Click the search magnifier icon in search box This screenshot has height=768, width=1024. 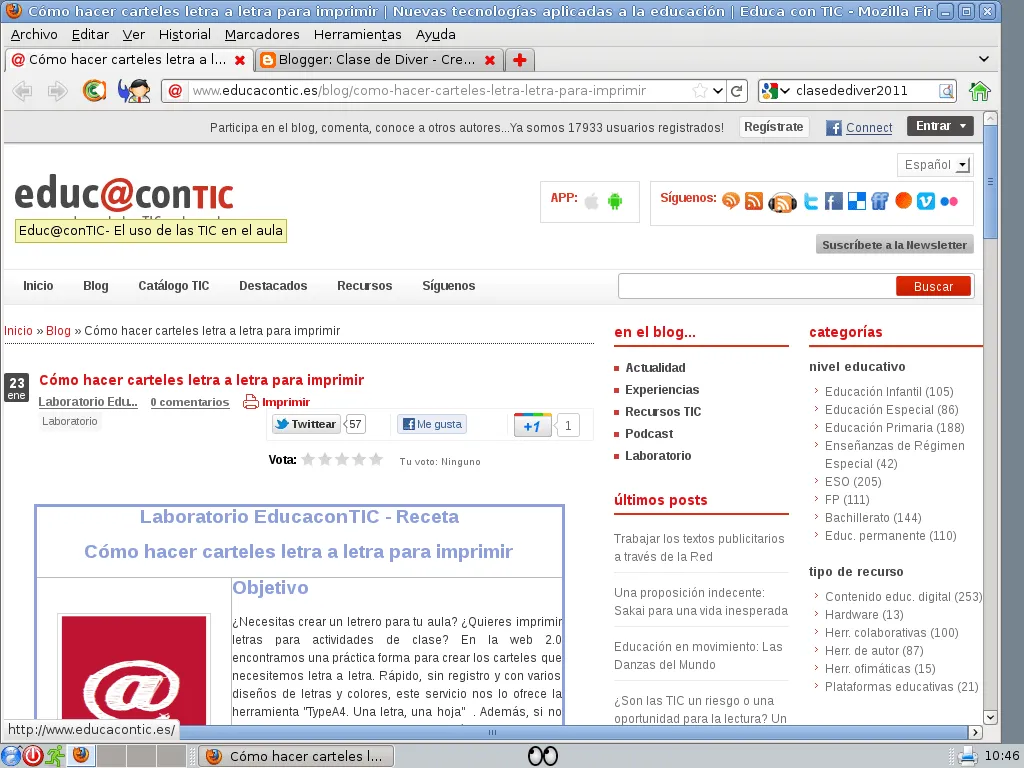(x=946, y=91)
